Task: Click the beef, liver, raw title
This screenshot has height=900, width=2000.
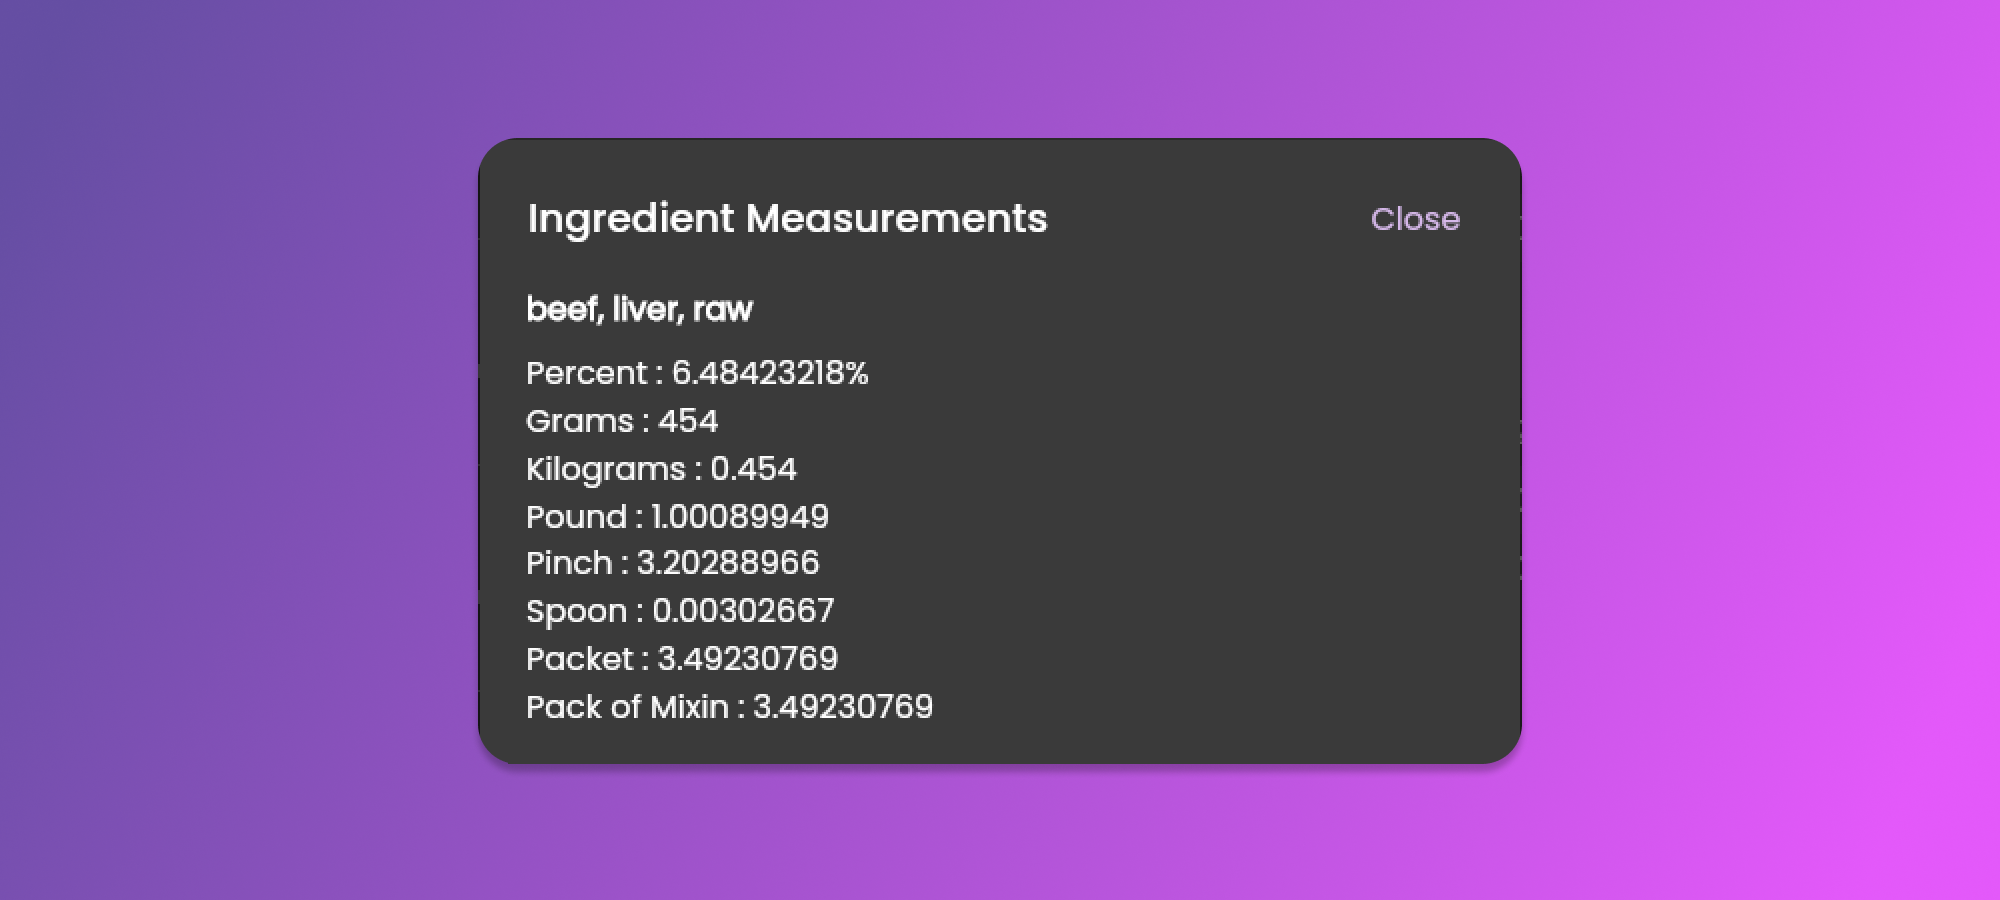Action: (x=639, y=309)
